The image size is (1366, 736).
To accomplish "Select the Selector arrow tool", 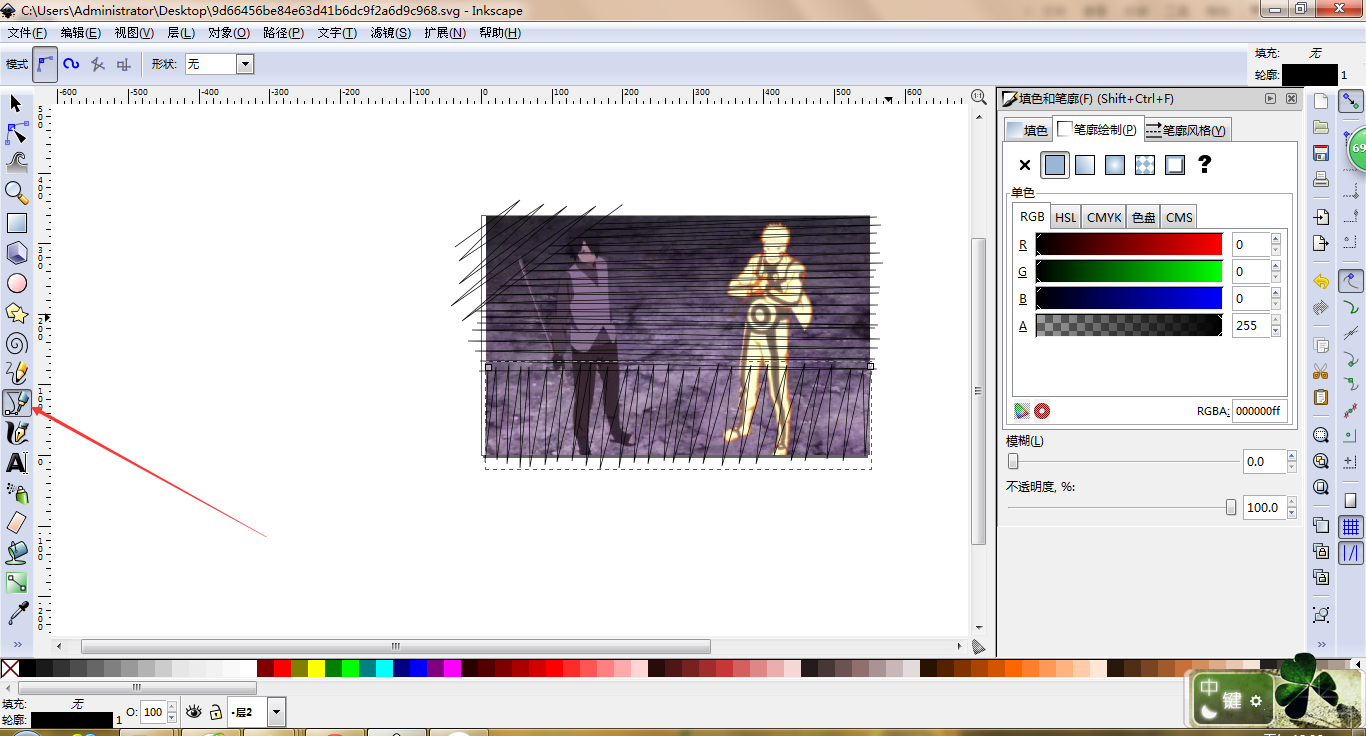I will (16, 103).
